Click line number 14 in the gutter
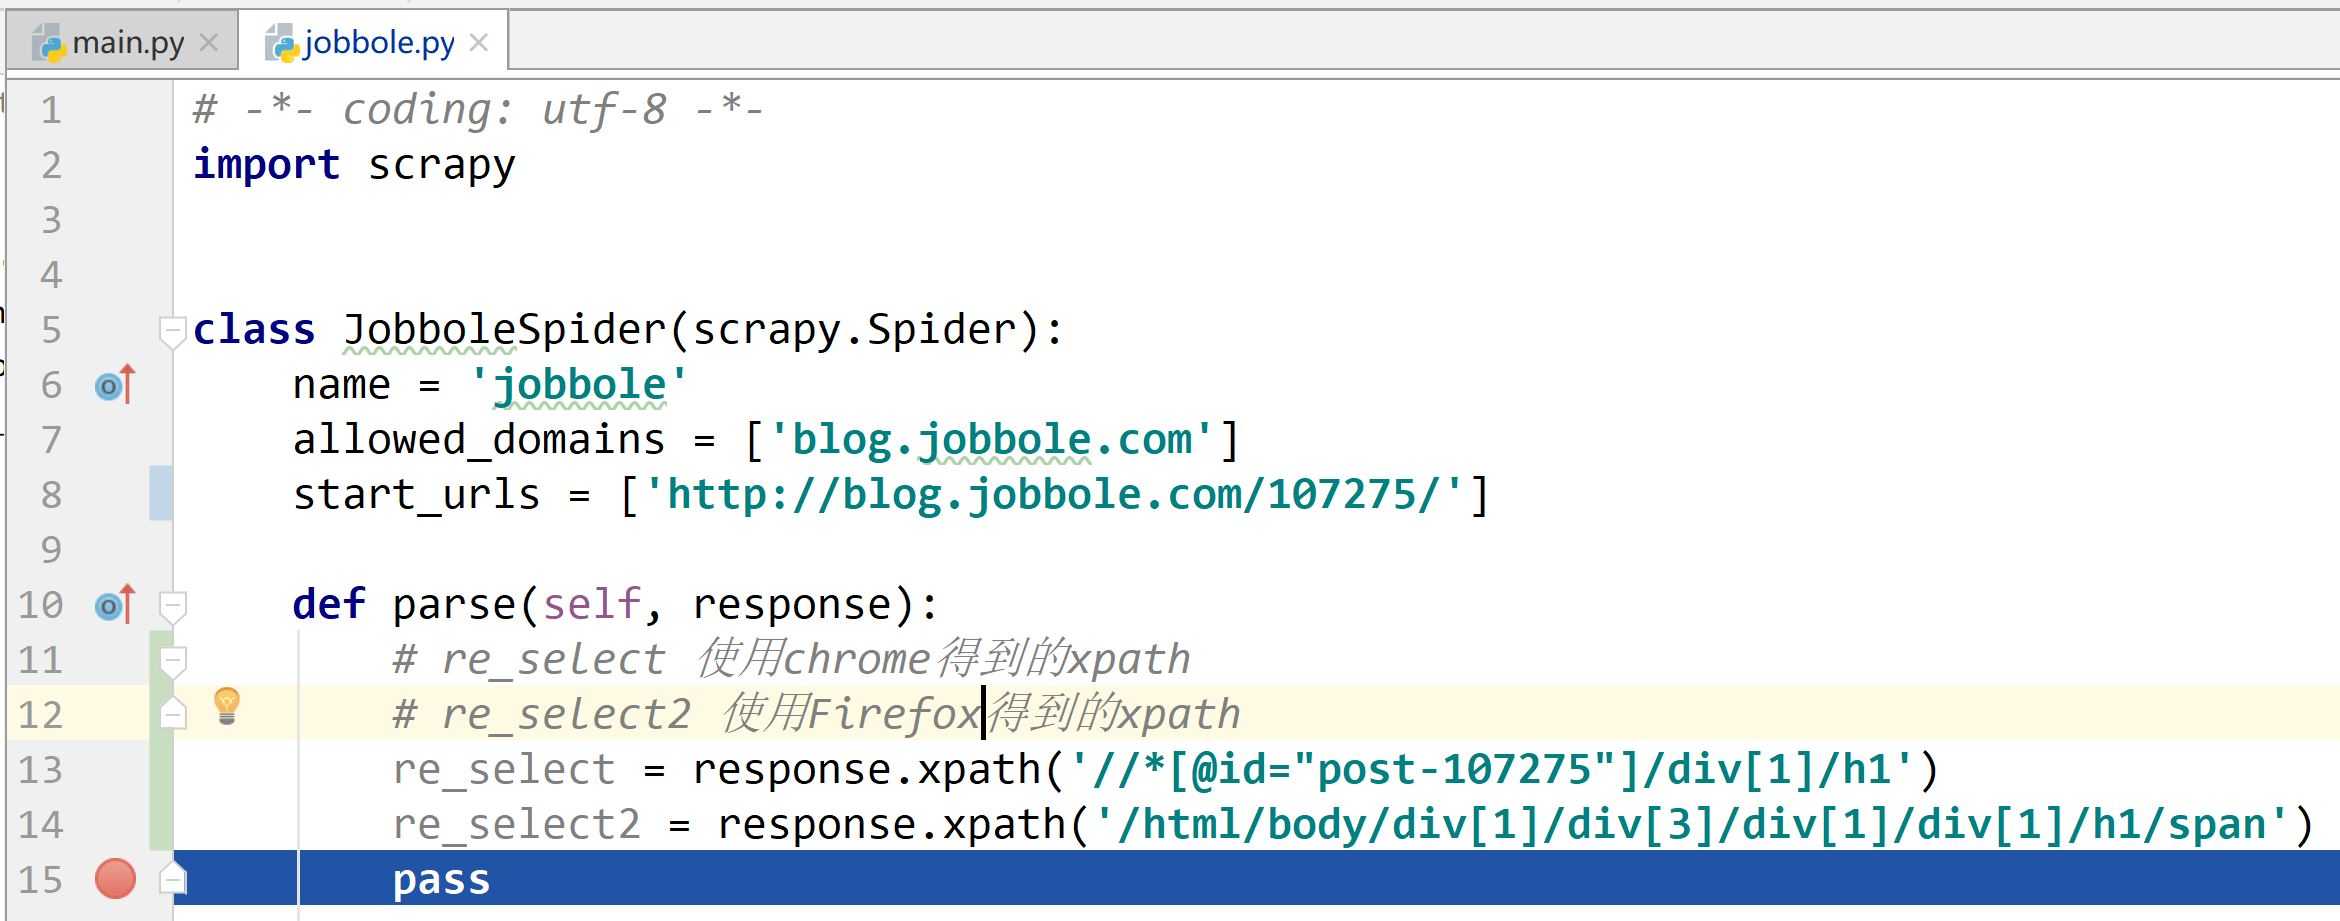The image size is (2340, 921). [40, 825]
